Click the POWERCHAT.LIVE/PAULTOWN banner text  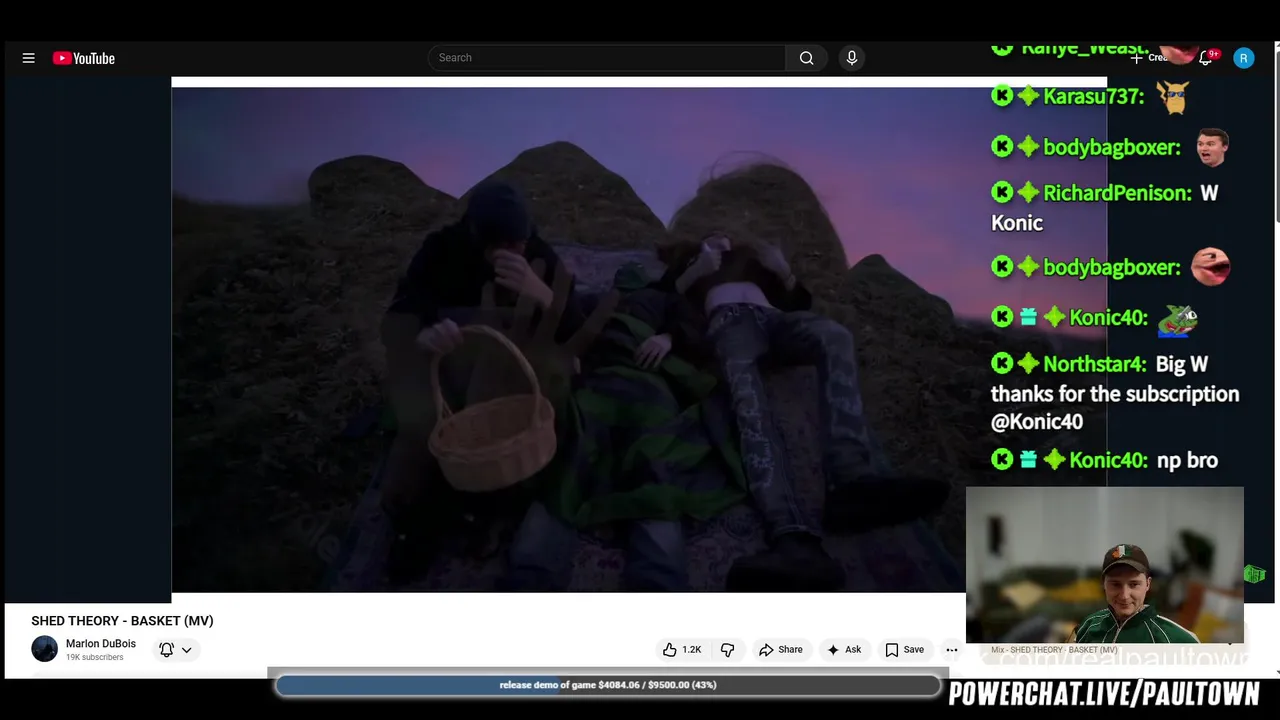click(1104, 694)
